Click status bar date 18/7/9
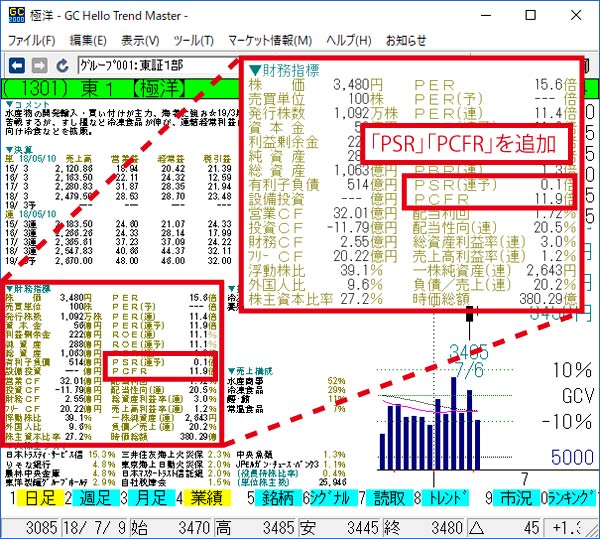600x539 pixels. pos(95,528)
